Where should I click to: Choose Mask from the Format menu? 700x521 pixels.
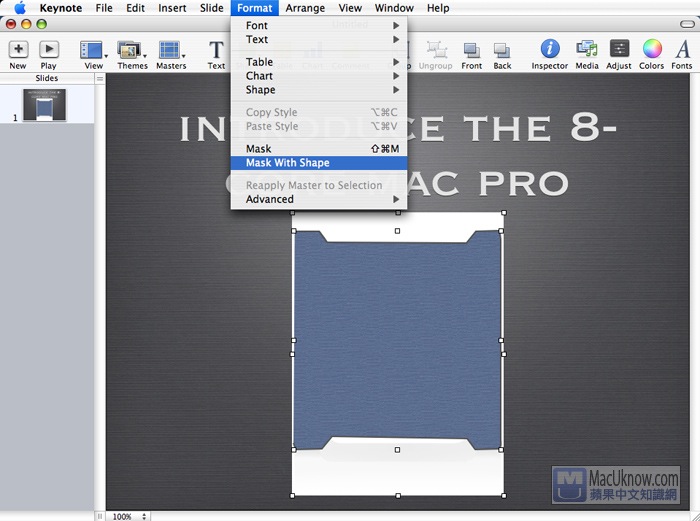click(319, 149)
